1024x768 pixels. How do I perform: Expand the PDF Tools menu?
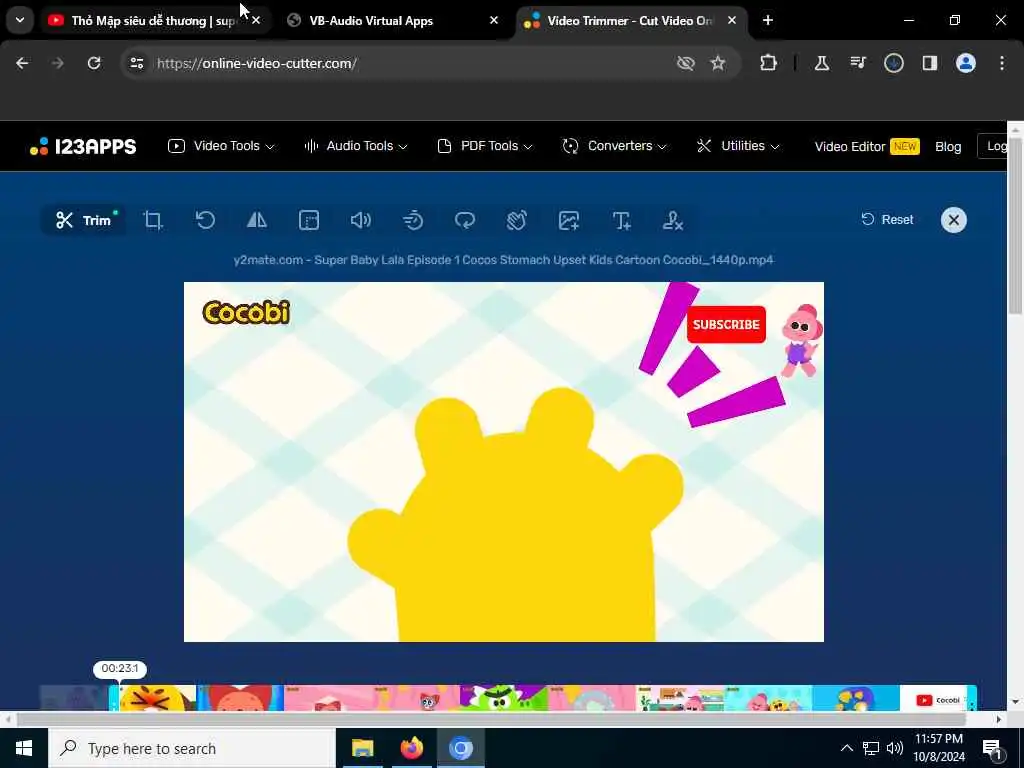point(485,146)
